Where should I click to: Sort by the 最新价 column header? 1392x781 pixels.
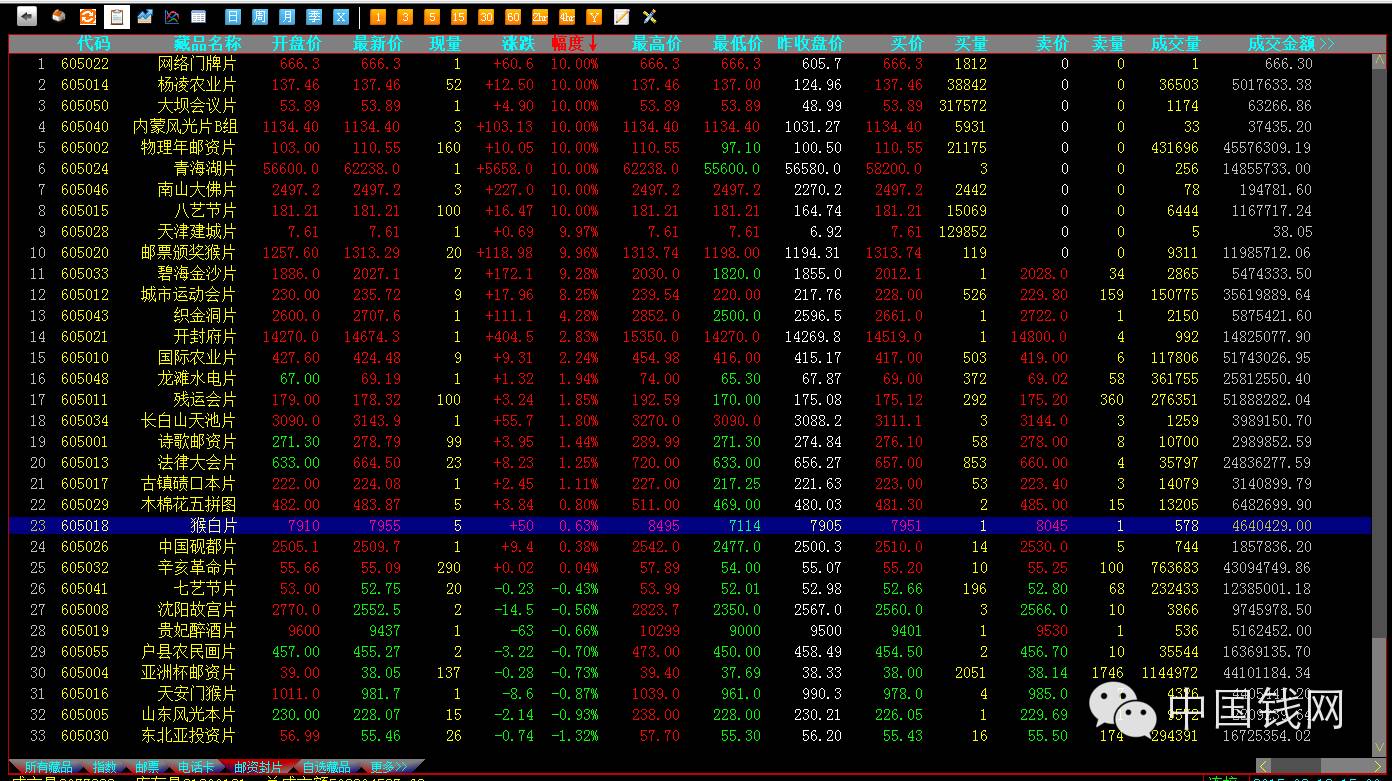[x=378, y=44]
